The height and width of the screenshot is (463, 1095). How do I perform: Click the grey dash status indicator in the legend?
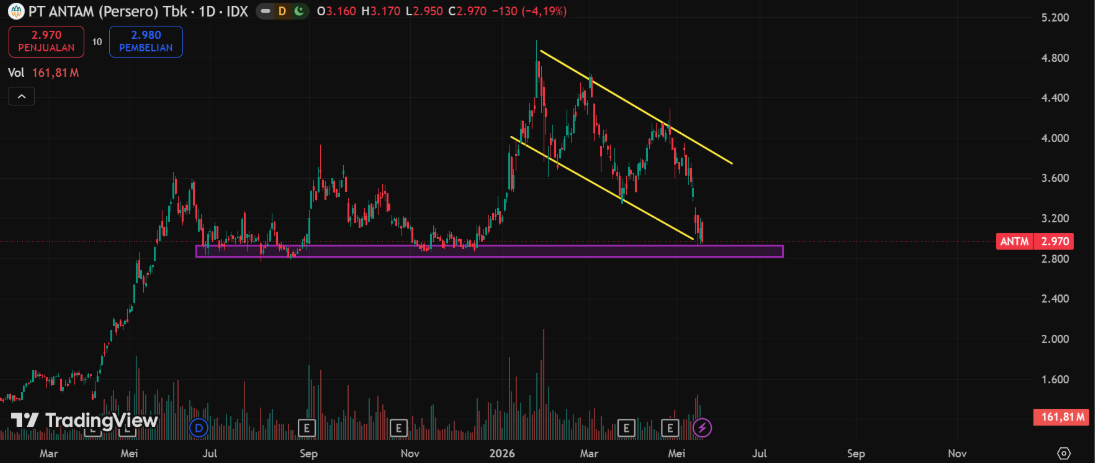tap(265, 11)
